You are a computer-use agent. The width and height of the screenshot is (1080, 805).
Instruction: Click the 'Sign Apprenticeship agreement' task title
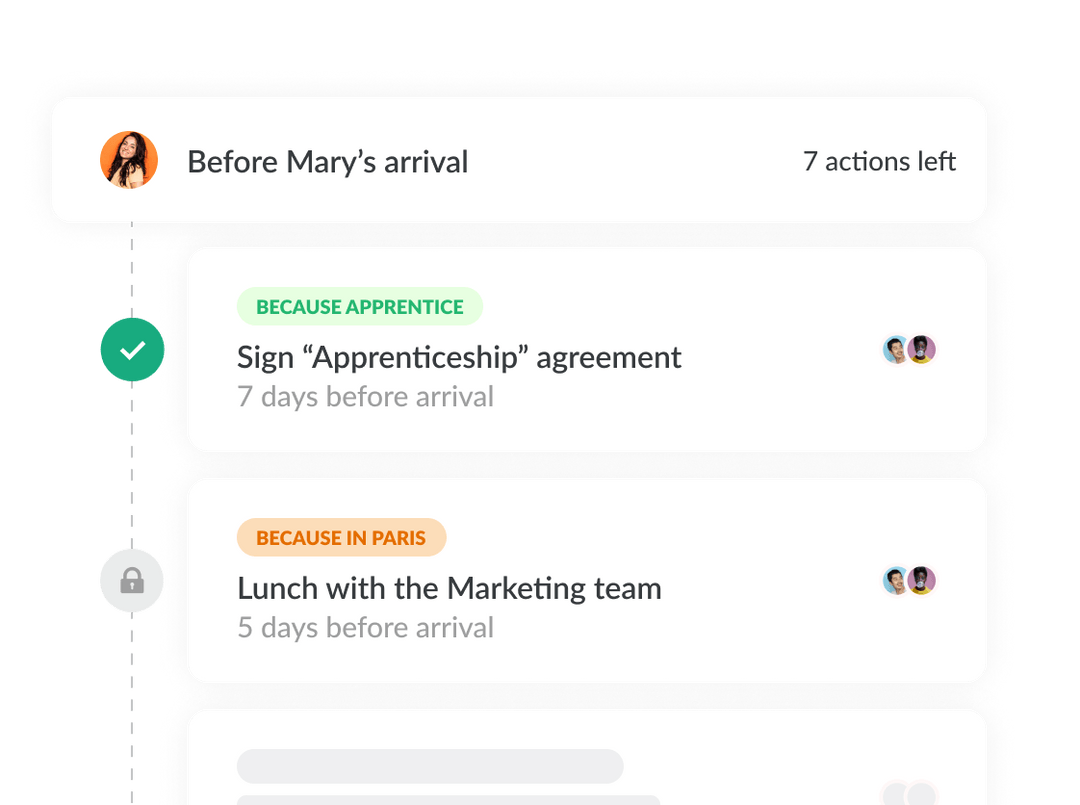[x=458, y=357]
